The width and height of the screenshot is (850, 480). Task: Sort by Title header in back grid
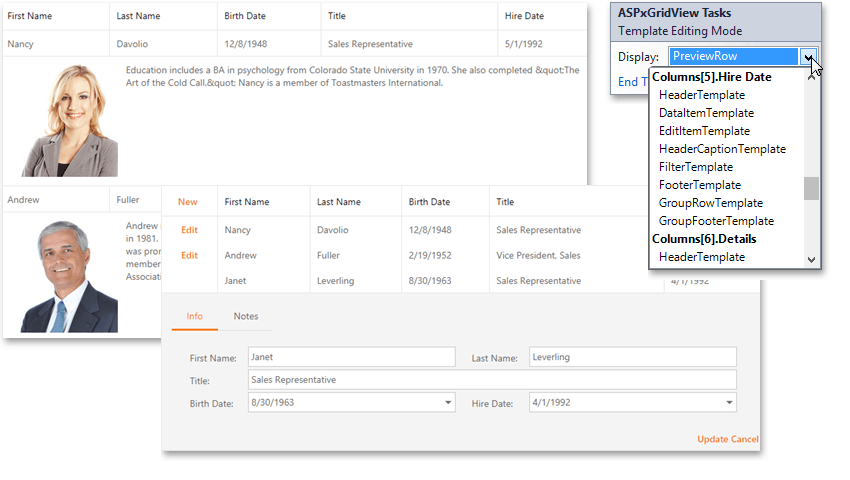click(337, 16)
